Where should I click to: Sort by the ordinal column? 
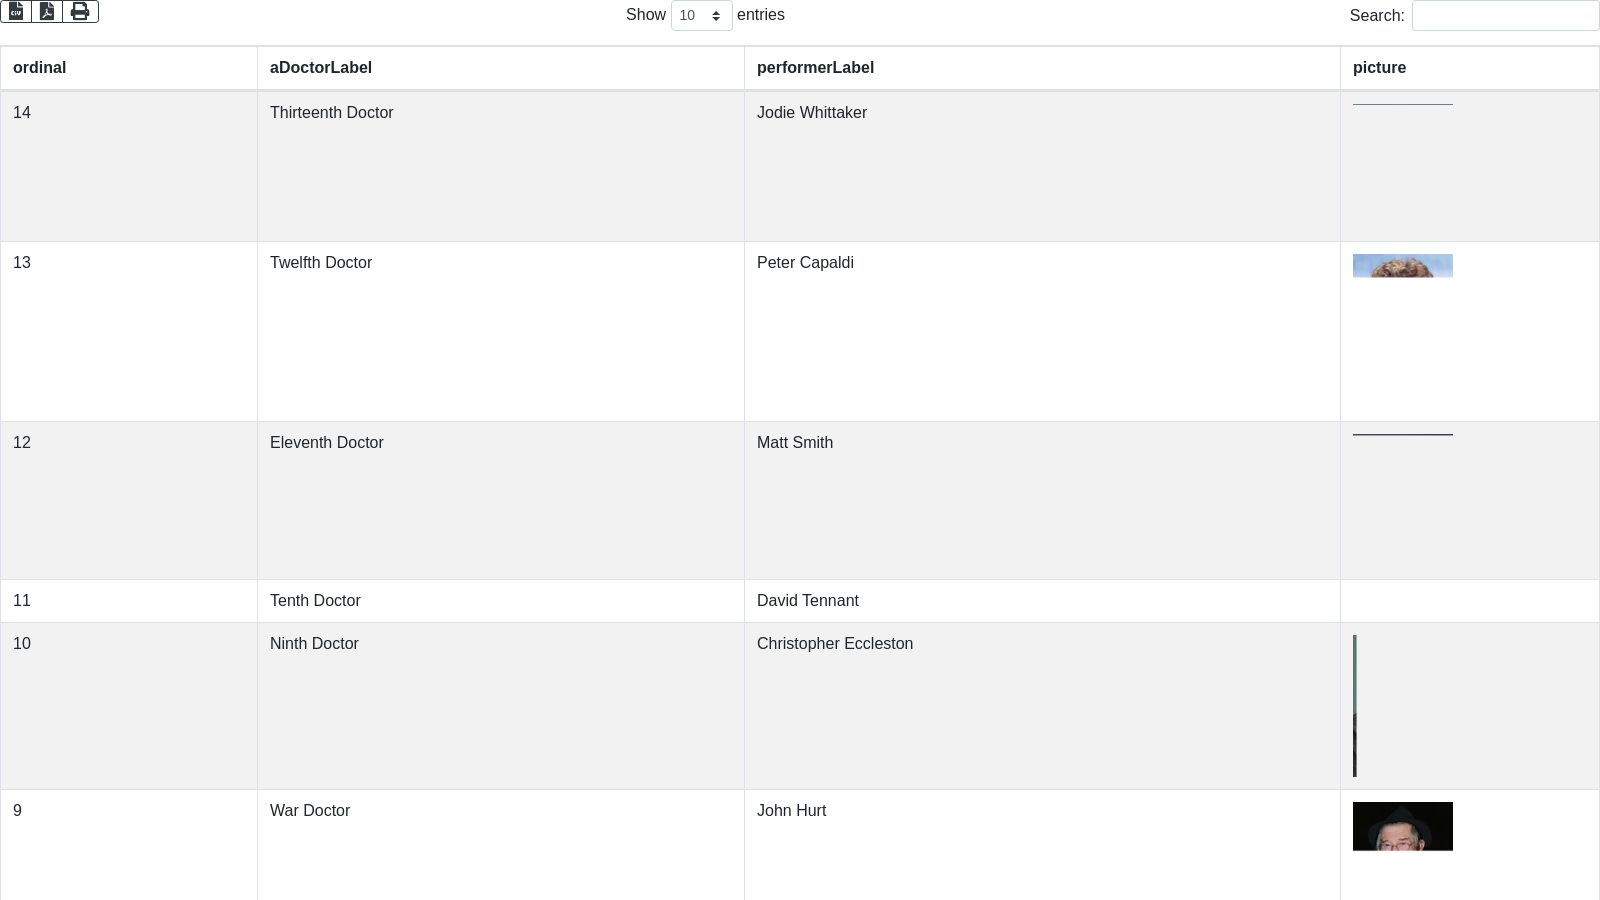(40, 68)
